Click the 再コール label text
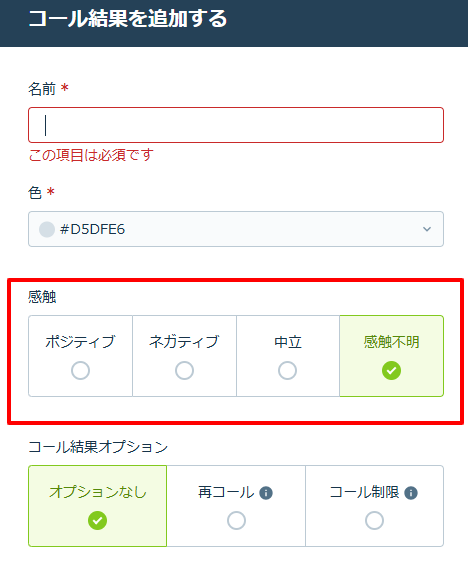Image resolution: width=468 pixels, height=578 pixels. click(x=226, y=492)
